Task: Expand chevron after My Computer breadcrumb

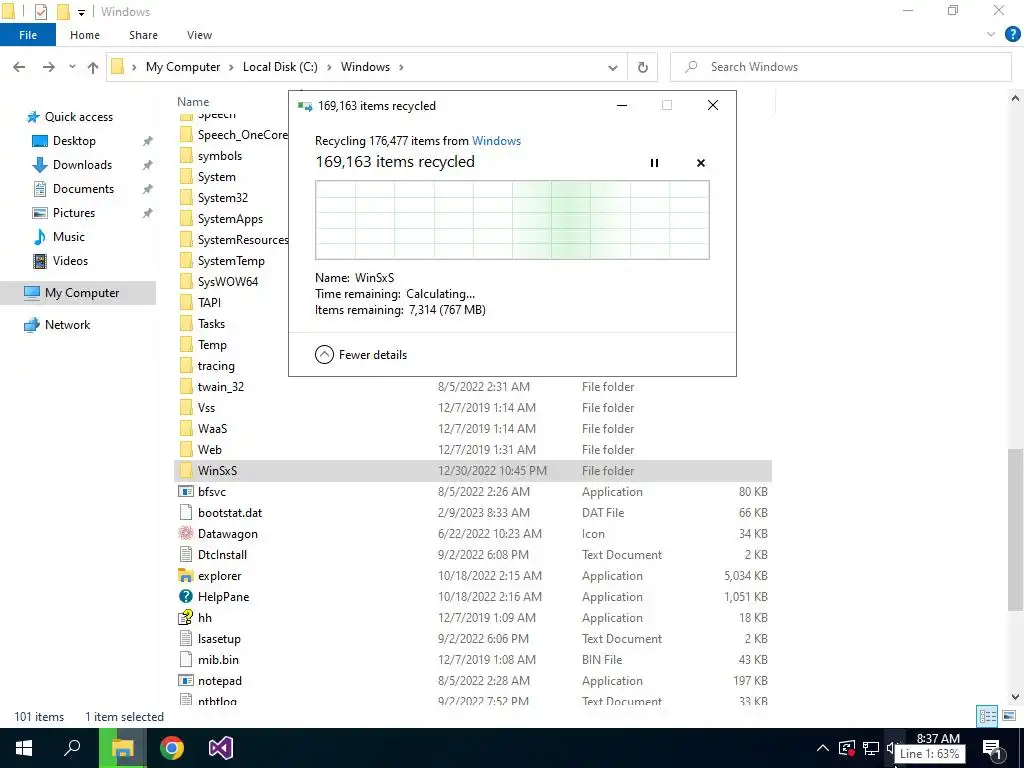Action: (x=232, y=67)
